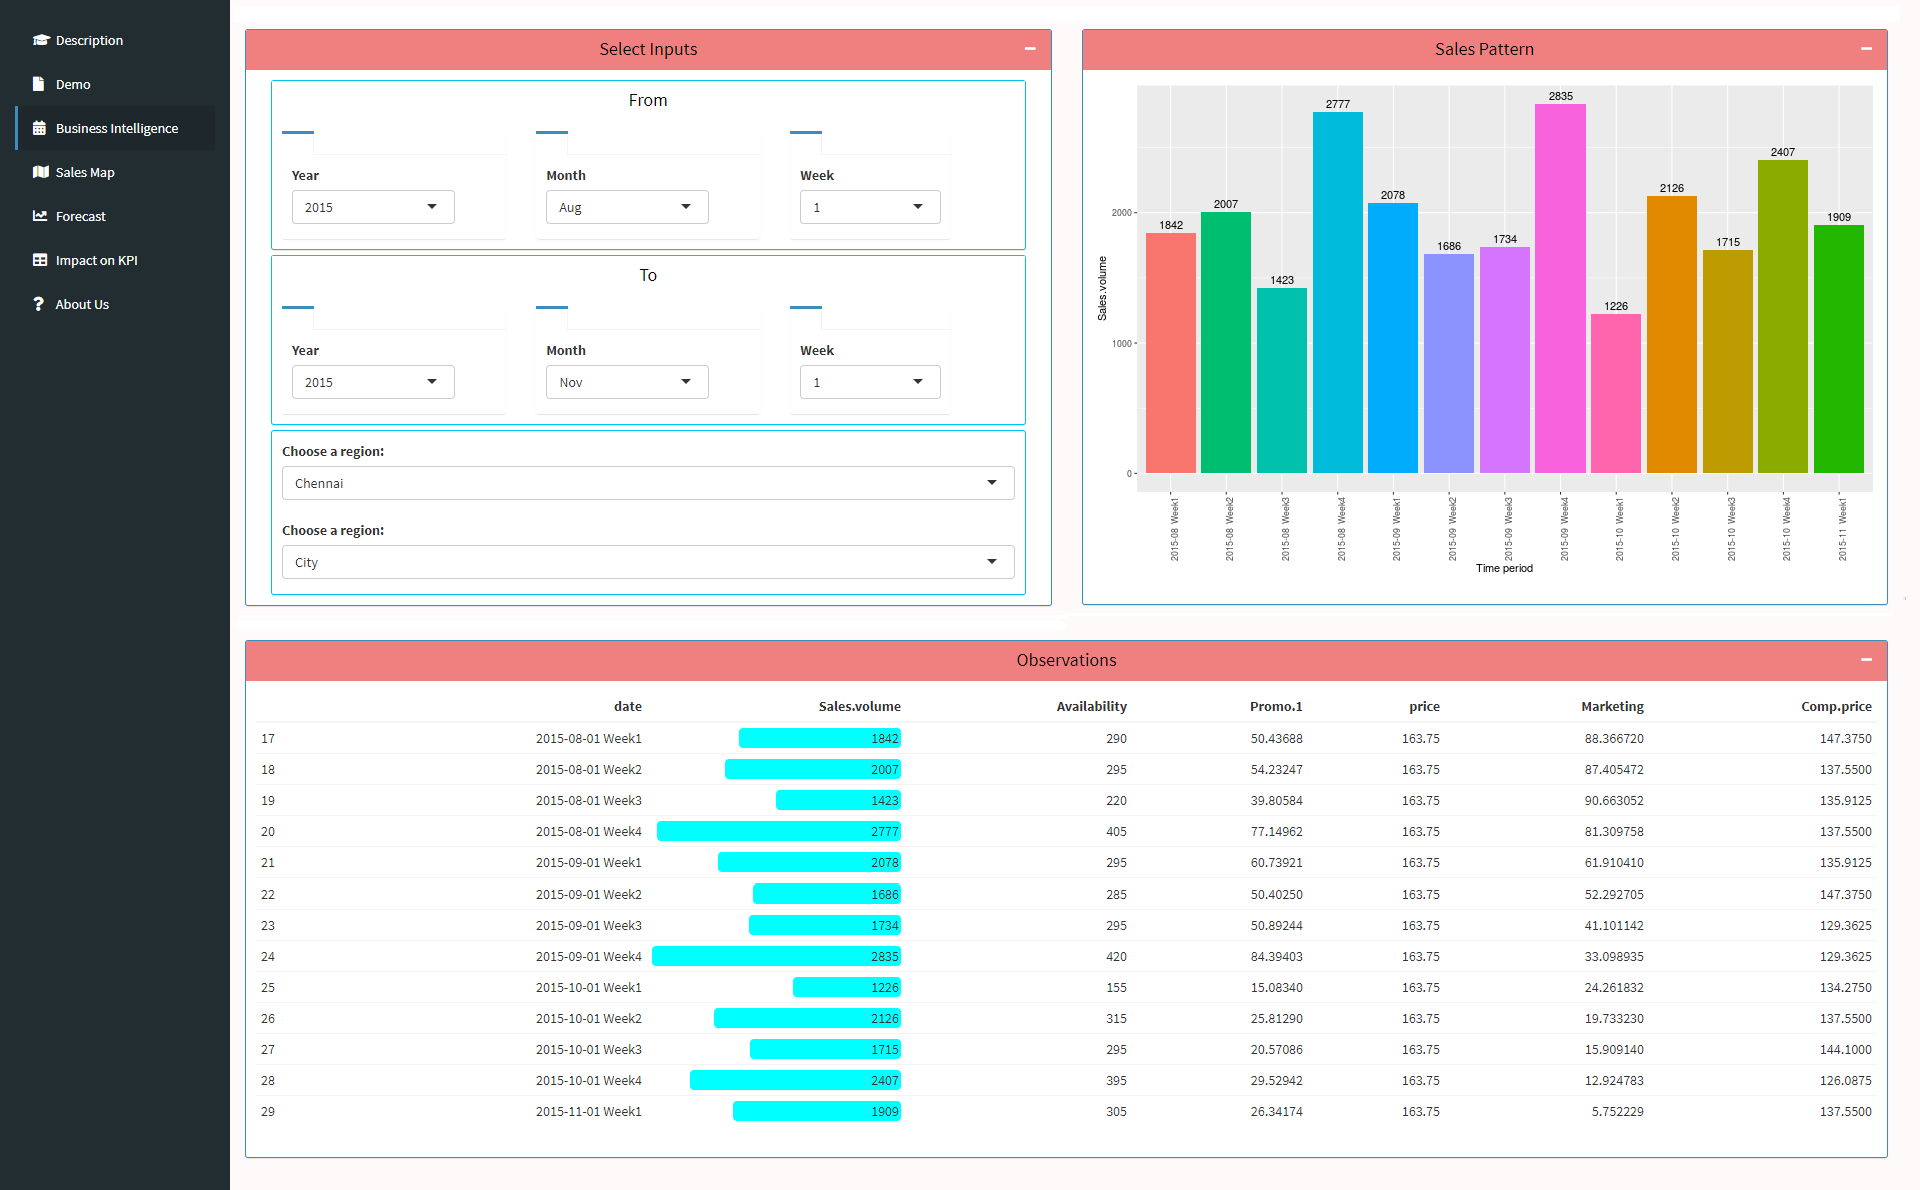The height and width of the screenshot is (1190, 1920).
Task: Click the 2407 bar in Sales Pattern chart
Action: click(x=1783, y=316)
